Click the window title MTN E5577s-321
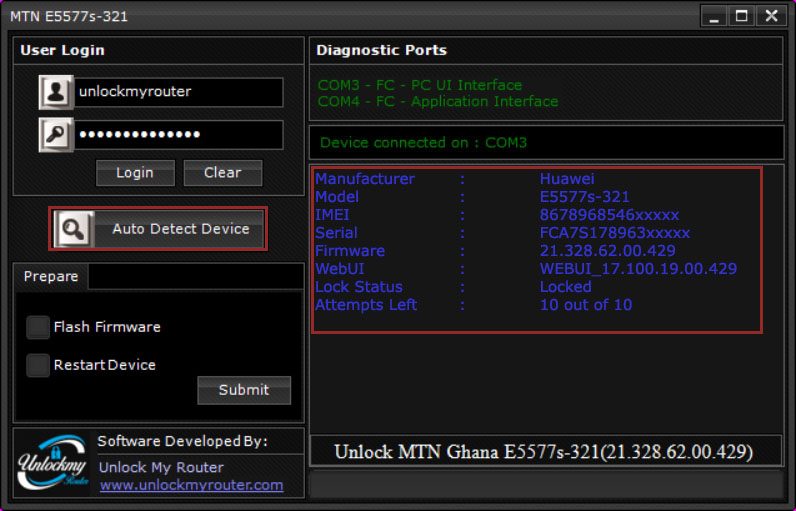Screen dimensions: 796x511 [69, 17]
